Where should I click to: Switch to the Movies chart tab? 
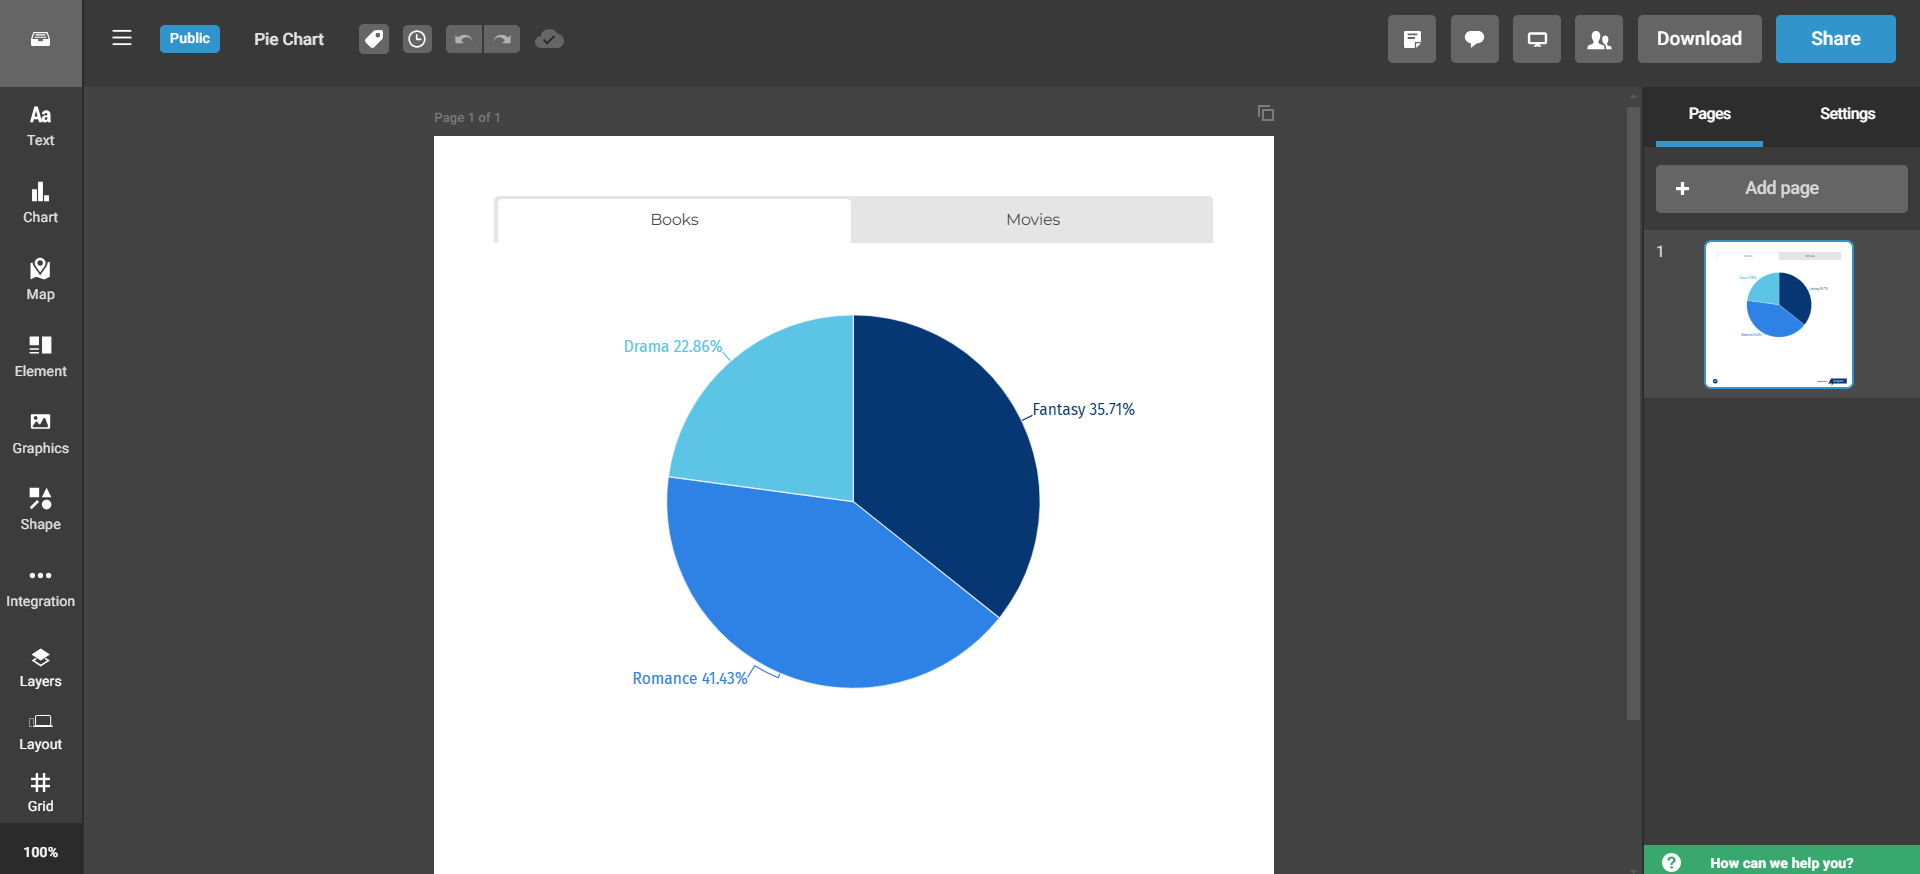(x=1033, y=220)
